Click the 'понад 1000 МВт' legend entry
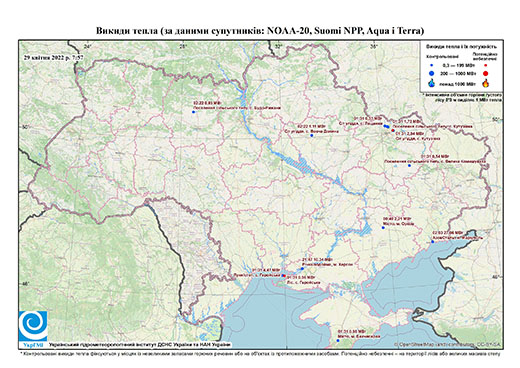Screen dimensions: 520x368 458,83
